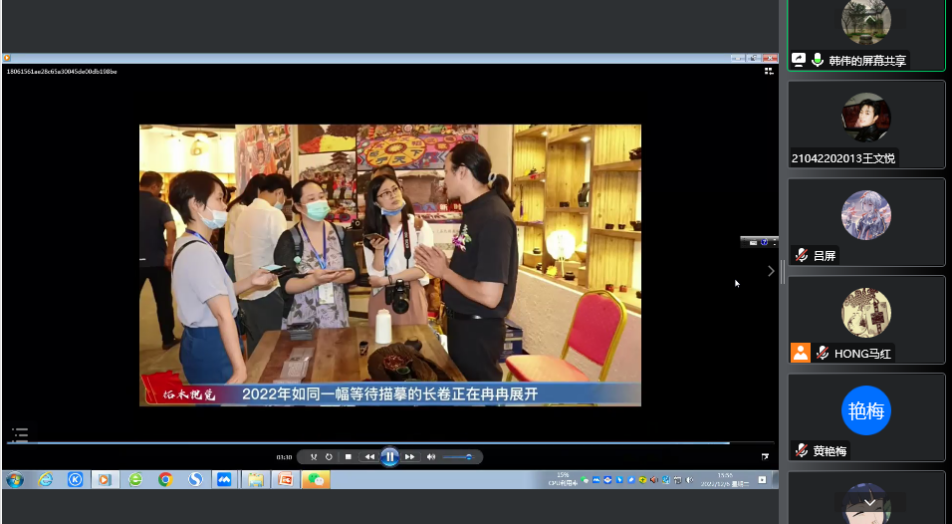952x524 pixels.
Task: Open WeChat from the taskbar
Action: click(316, 480)
